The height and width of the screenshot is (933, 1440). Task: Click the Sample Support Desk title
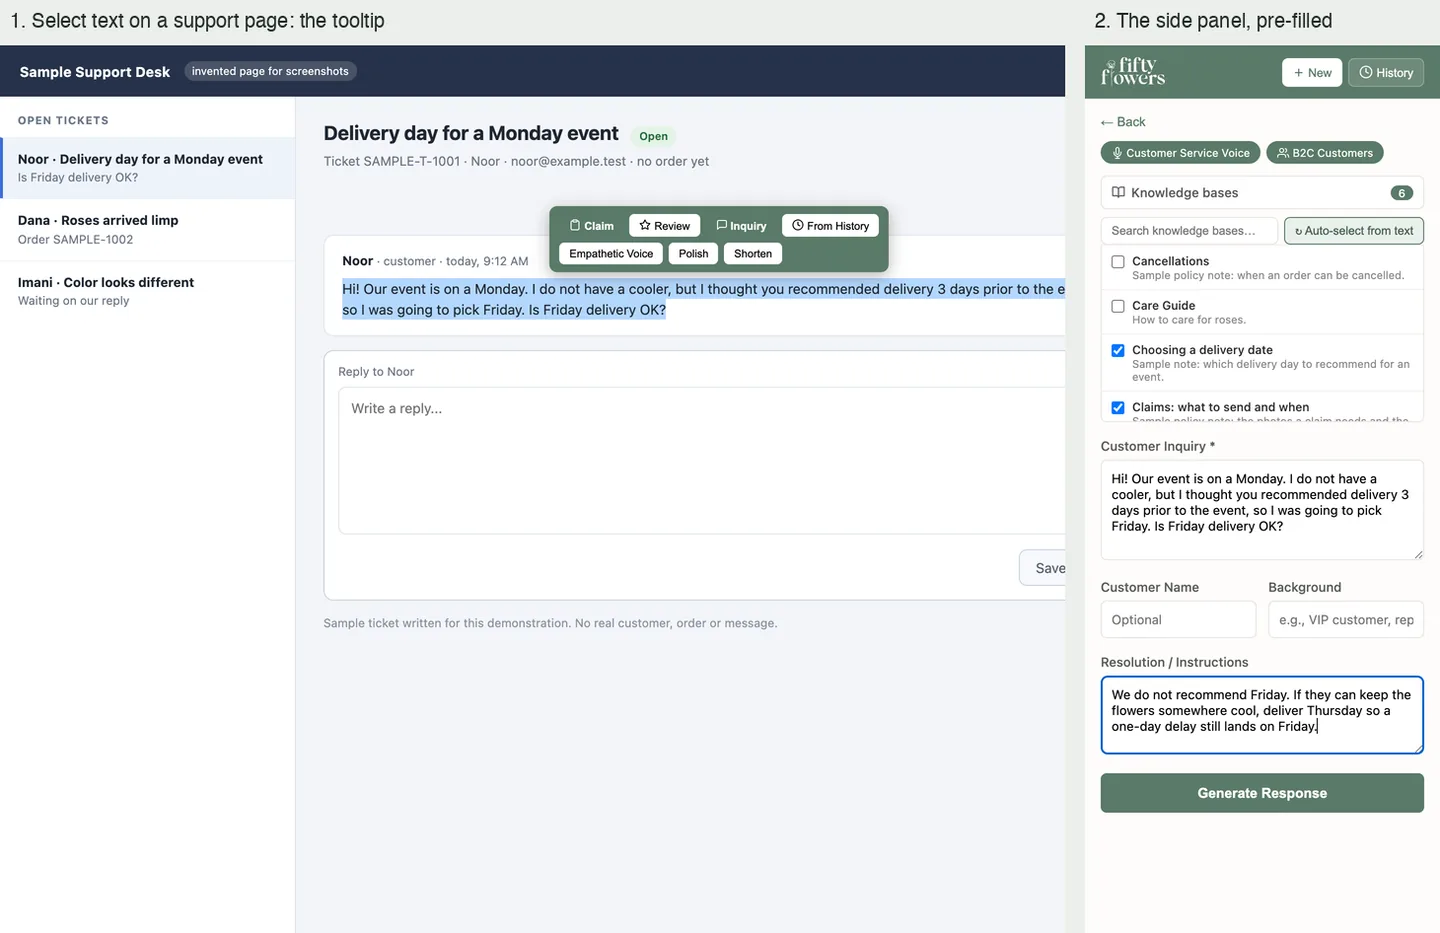pos(95,72)
